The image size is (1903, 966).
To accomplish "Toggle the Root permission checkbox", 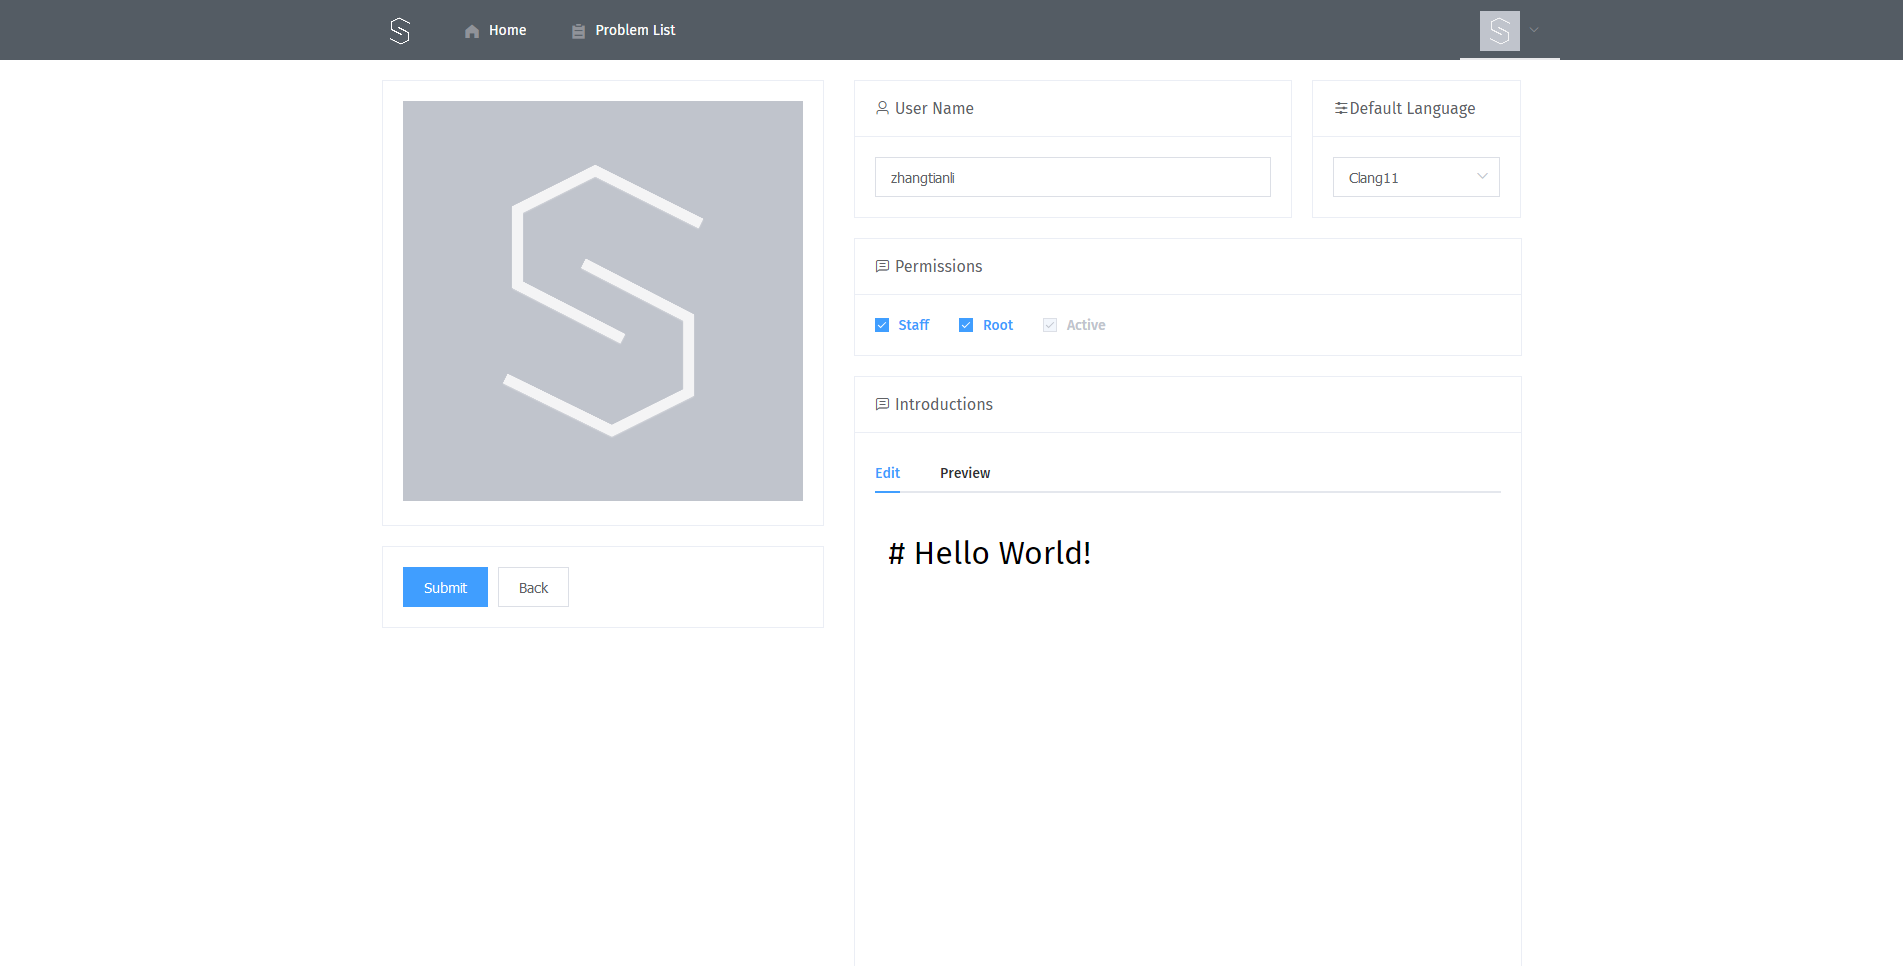I will tap(966, 325).
